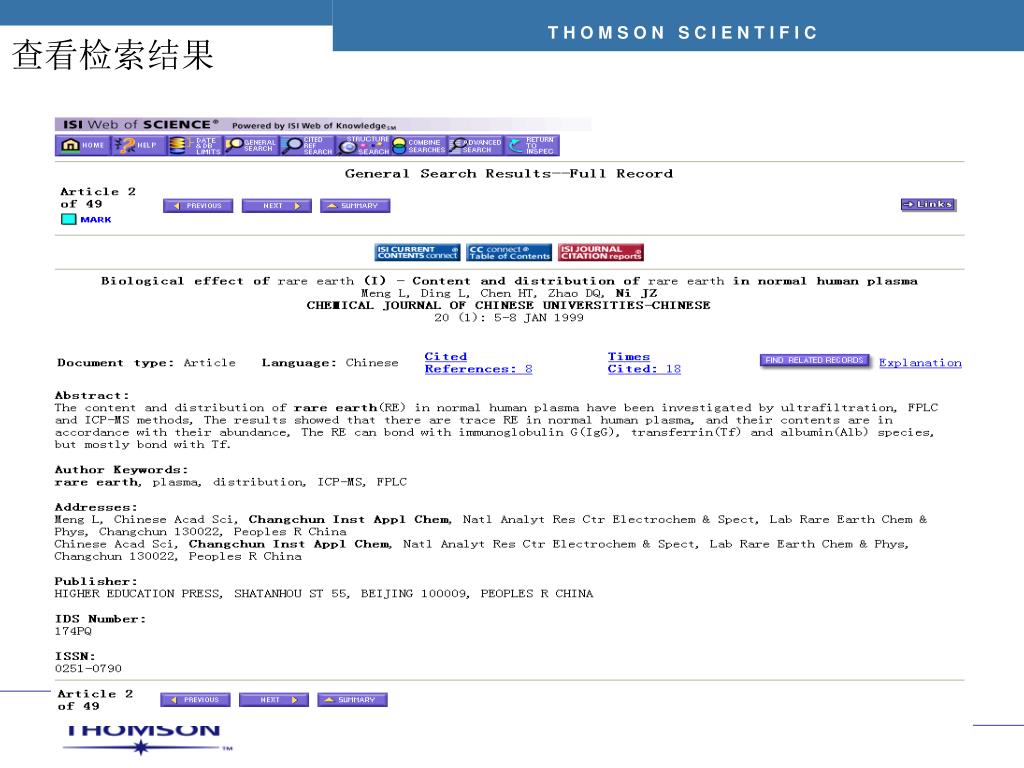This screenshot has height=768, width=1024.
Task: Open the Times Cited: 18 link
Action: click(x=644, y=362)
